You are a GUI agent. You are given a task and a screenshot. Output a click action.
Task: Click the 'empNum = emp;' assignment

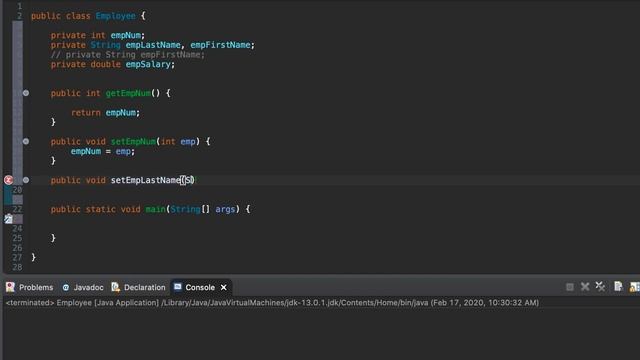[x=102, y=151]
